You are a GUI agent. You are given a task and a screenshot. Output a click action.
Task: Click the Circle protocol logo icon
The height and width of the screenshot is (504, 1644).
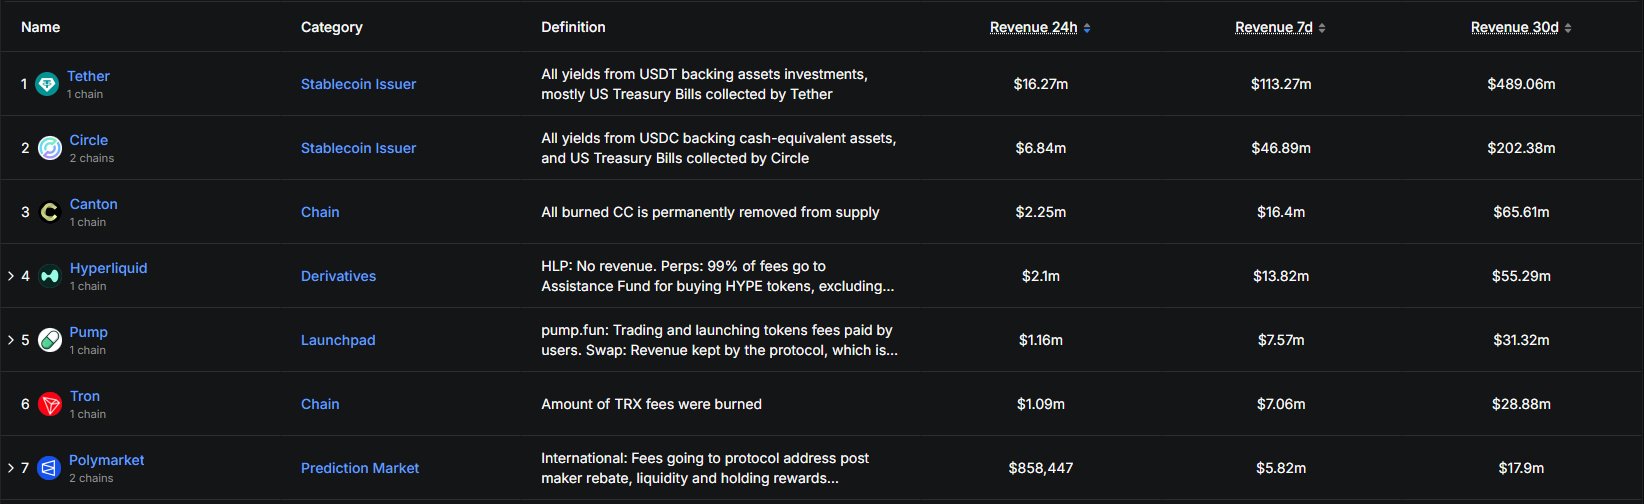pos(49,149)
